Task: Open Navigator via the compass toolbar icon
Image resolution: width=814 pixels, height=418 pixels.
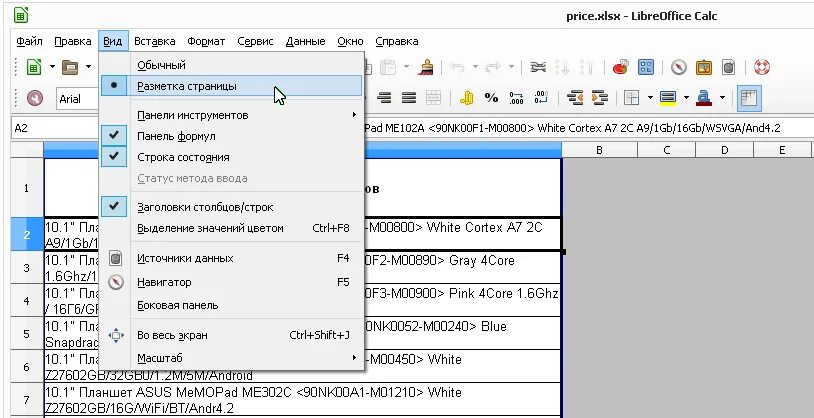Action: [679, 67]
